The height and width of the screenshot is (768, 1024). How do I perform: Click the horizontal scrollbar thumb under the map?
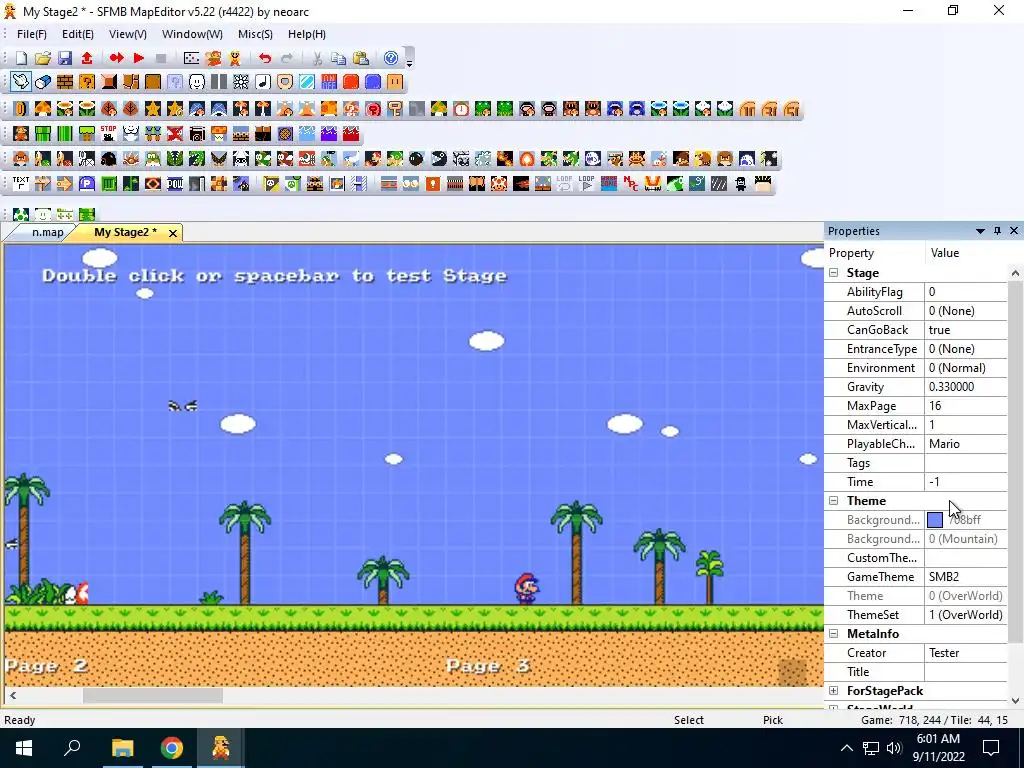(153, 696)
